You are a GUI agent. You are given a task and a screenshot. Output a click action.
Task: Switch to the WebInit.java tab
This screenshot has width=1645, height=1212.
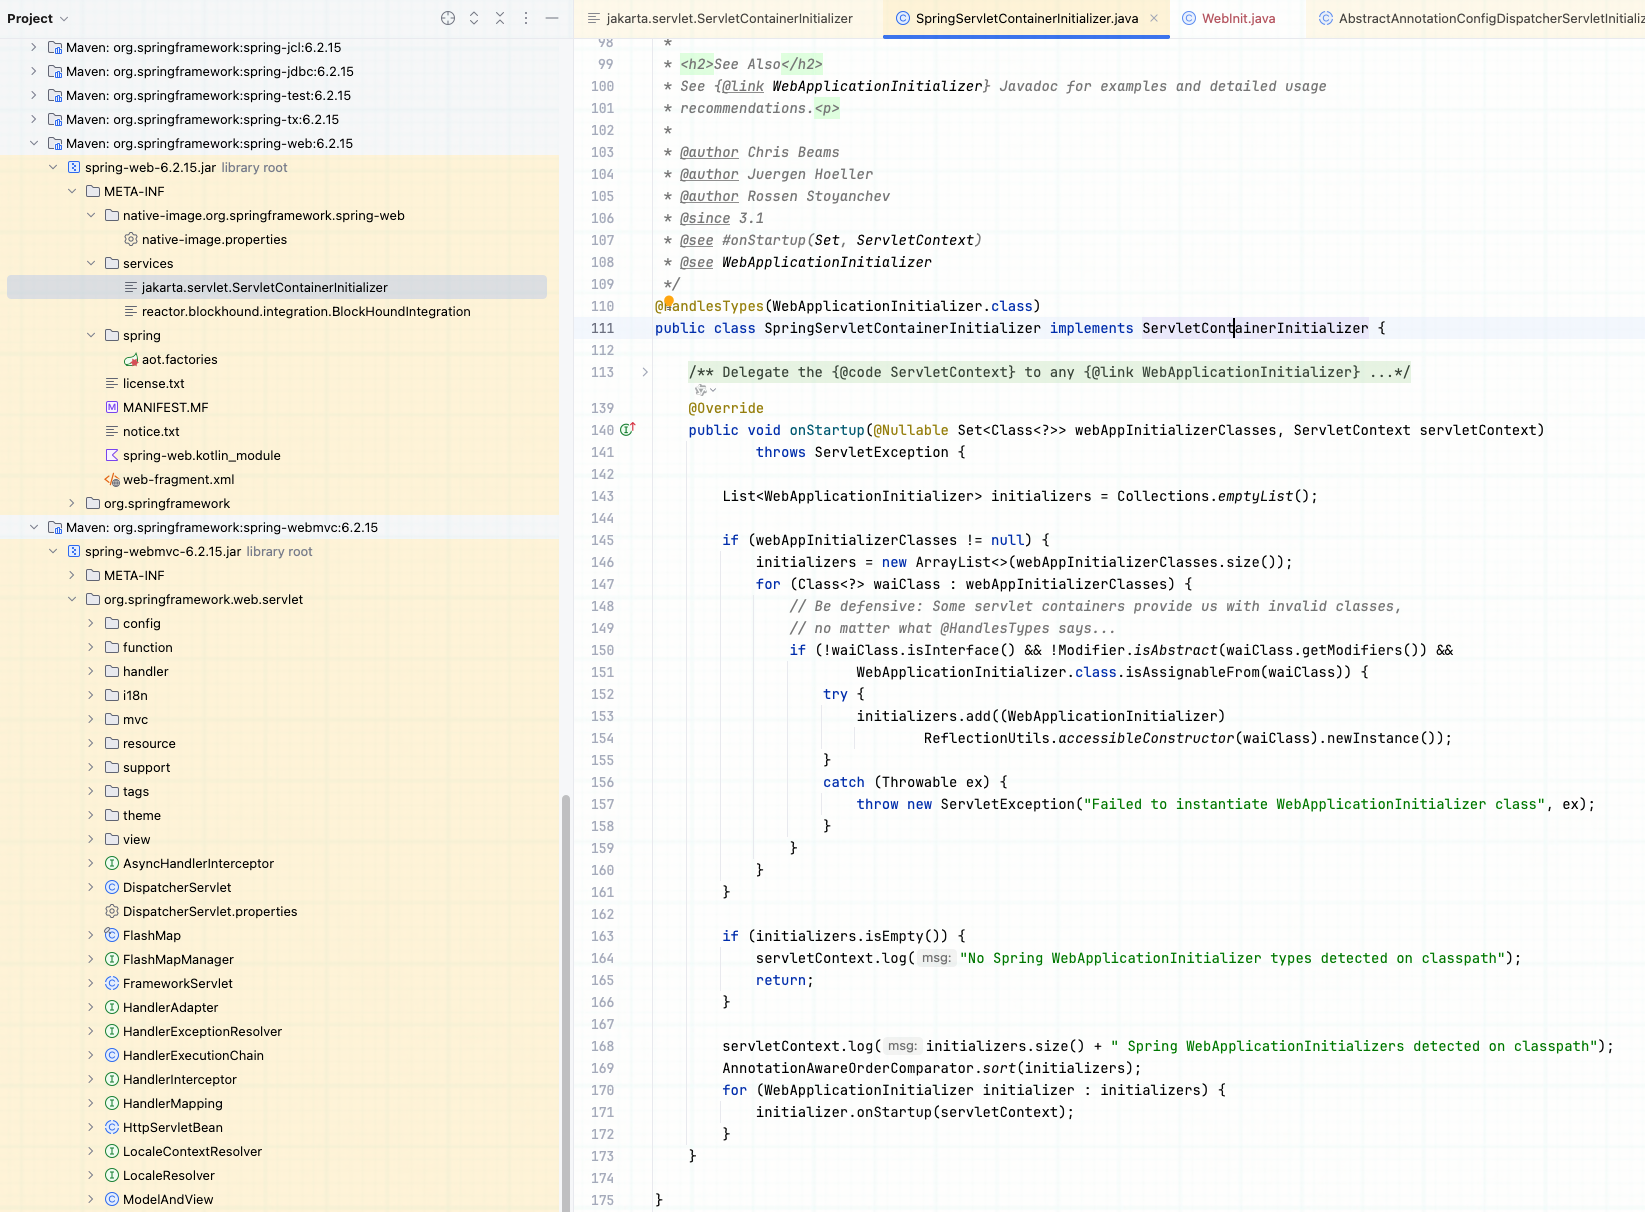1237,18
